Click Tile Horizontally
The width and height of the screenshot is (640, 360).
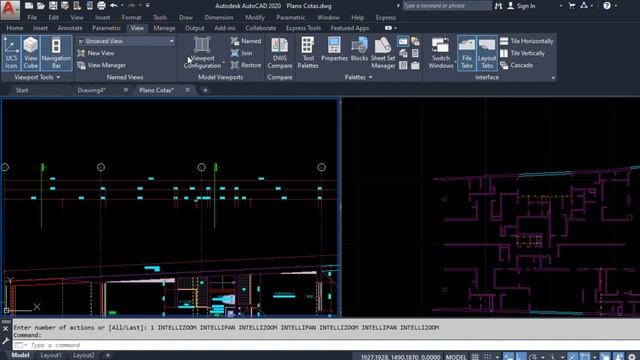(x=527, y=41)
